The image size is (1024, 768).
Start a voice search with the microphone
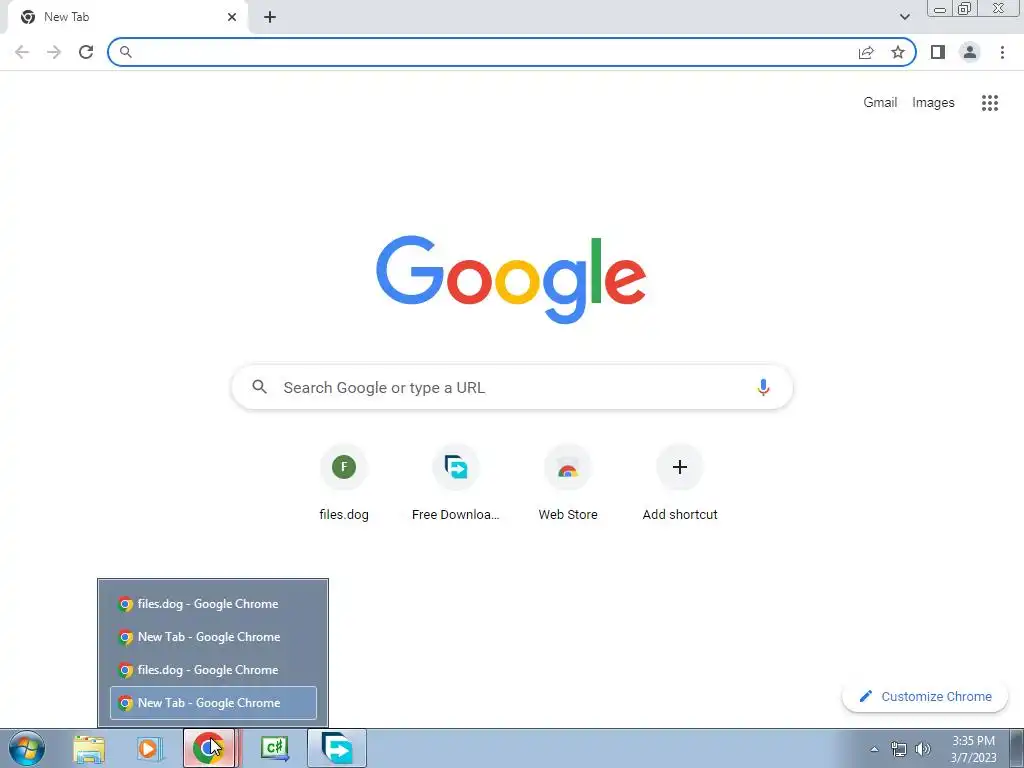click(x=763, y=387)
